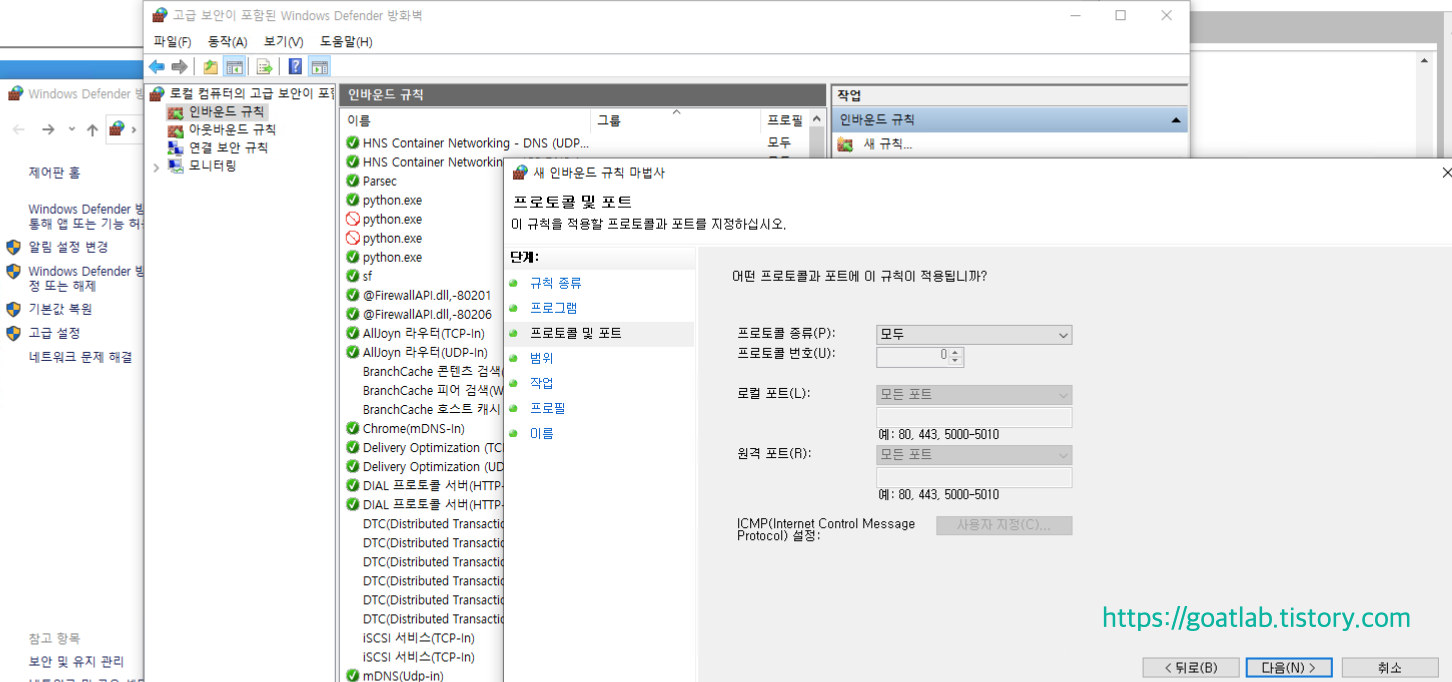
Task: Select the AllJoyn 라우터(TCP-In) rule
Action: tap(425, 333)
